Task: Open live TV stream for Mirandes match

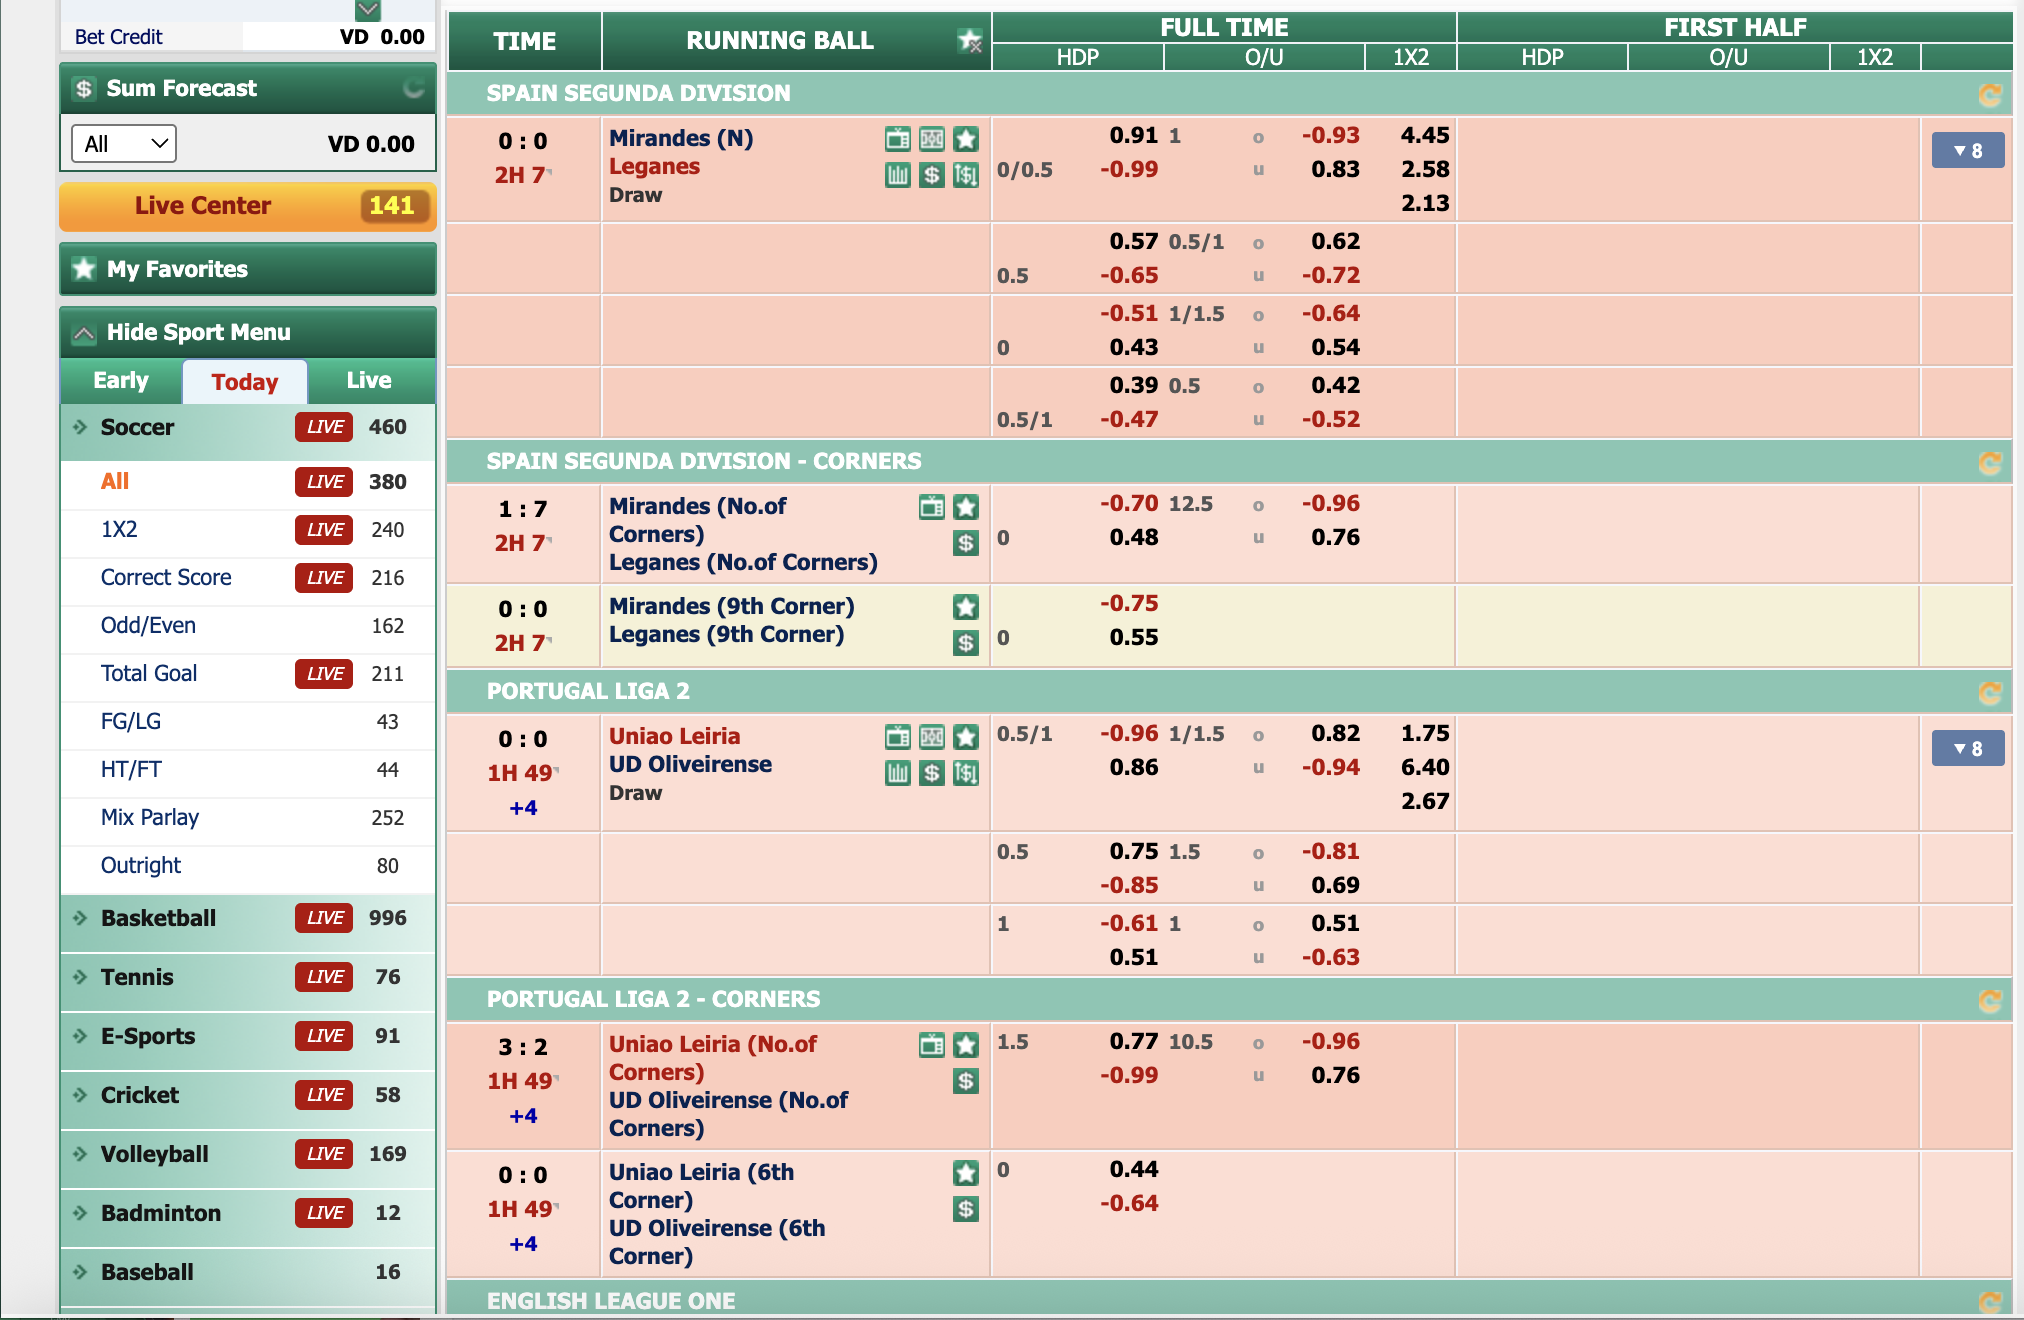Action: click(x=897, y=139)
